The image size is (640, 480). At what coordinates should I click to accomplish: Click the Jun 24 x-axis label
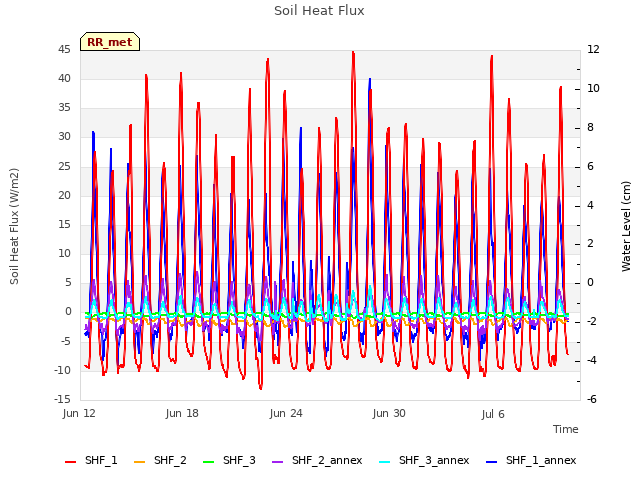286,413
